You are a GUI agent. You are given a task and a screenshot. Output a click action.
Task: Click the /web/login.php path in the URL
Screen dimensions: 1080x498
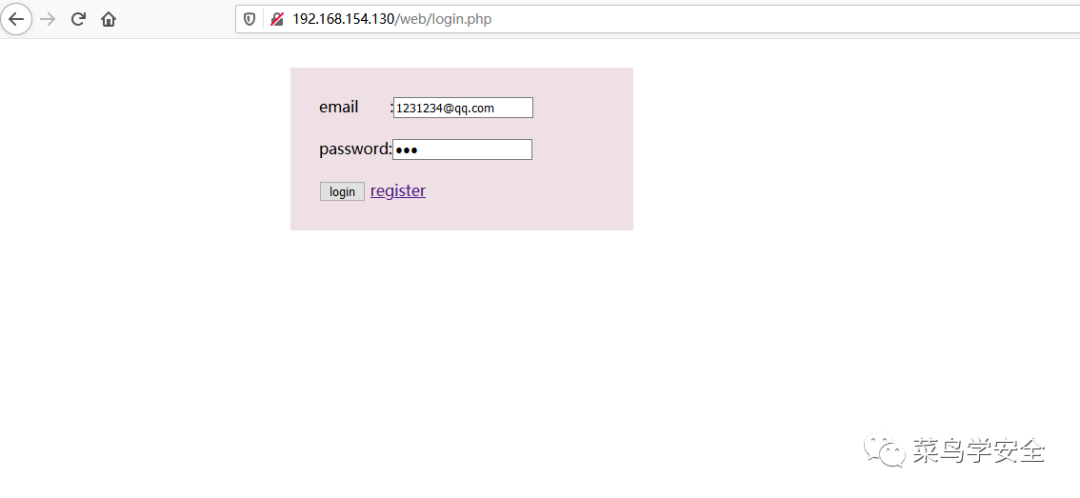pos(443,19)
